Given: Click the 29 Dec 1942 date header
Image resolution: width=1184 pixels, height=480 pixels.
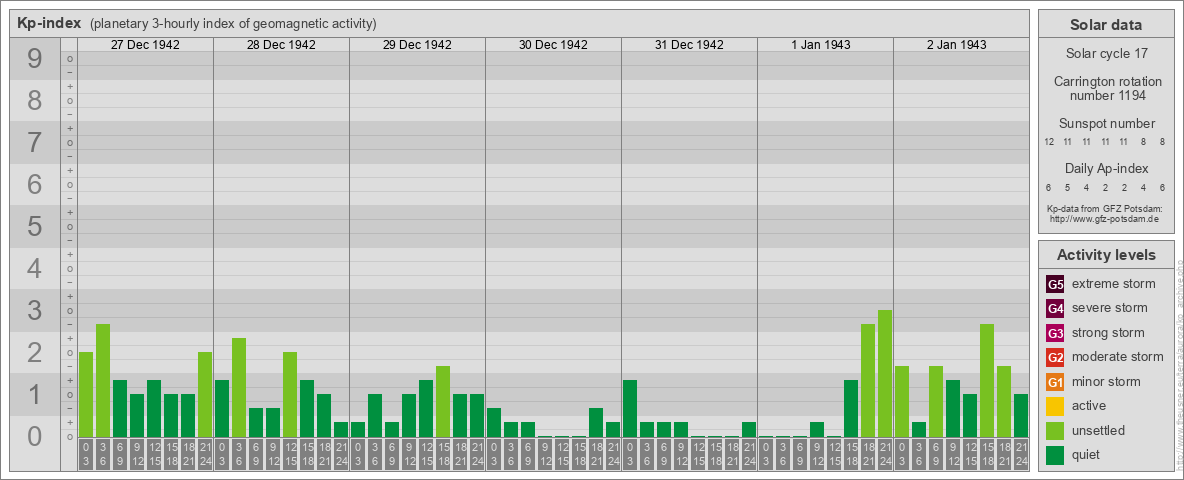Looking at the screenshot, I should point(417,45).
